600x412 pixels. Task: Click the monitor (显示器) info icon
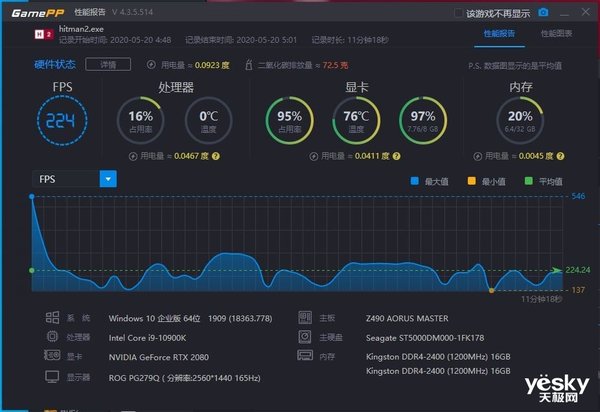click(52, 376)
